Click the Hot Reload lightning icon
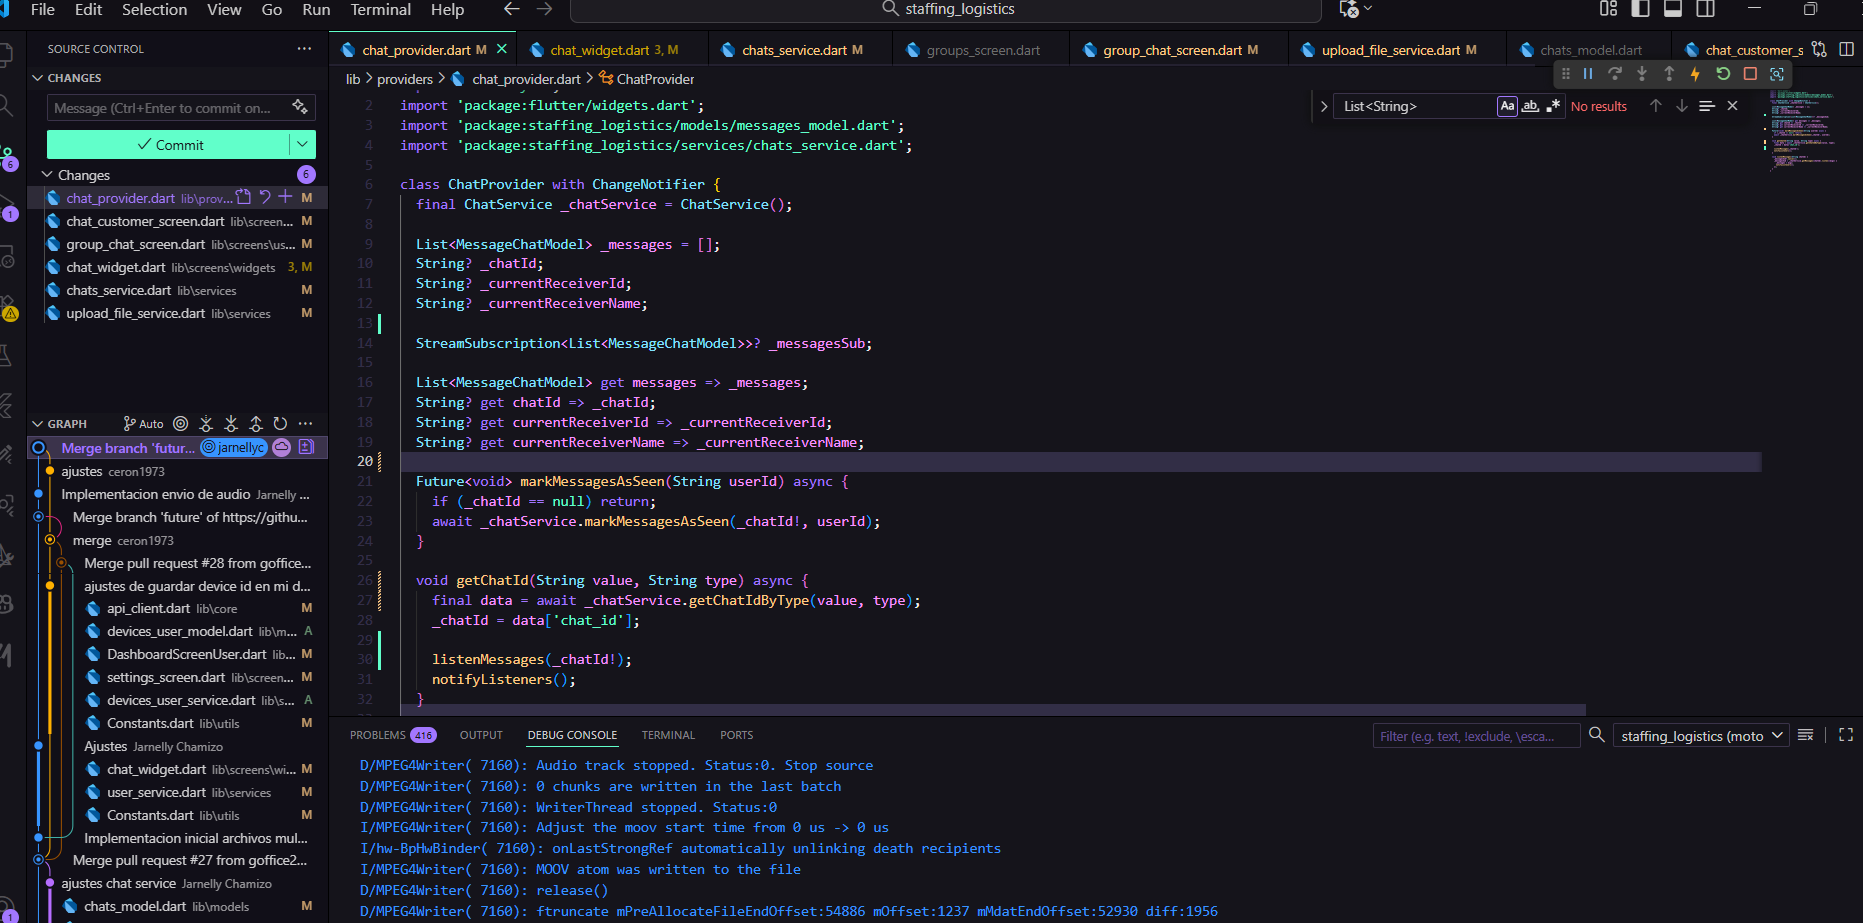Viewport: 1863px width, 923px height. tap(1695, 74)
